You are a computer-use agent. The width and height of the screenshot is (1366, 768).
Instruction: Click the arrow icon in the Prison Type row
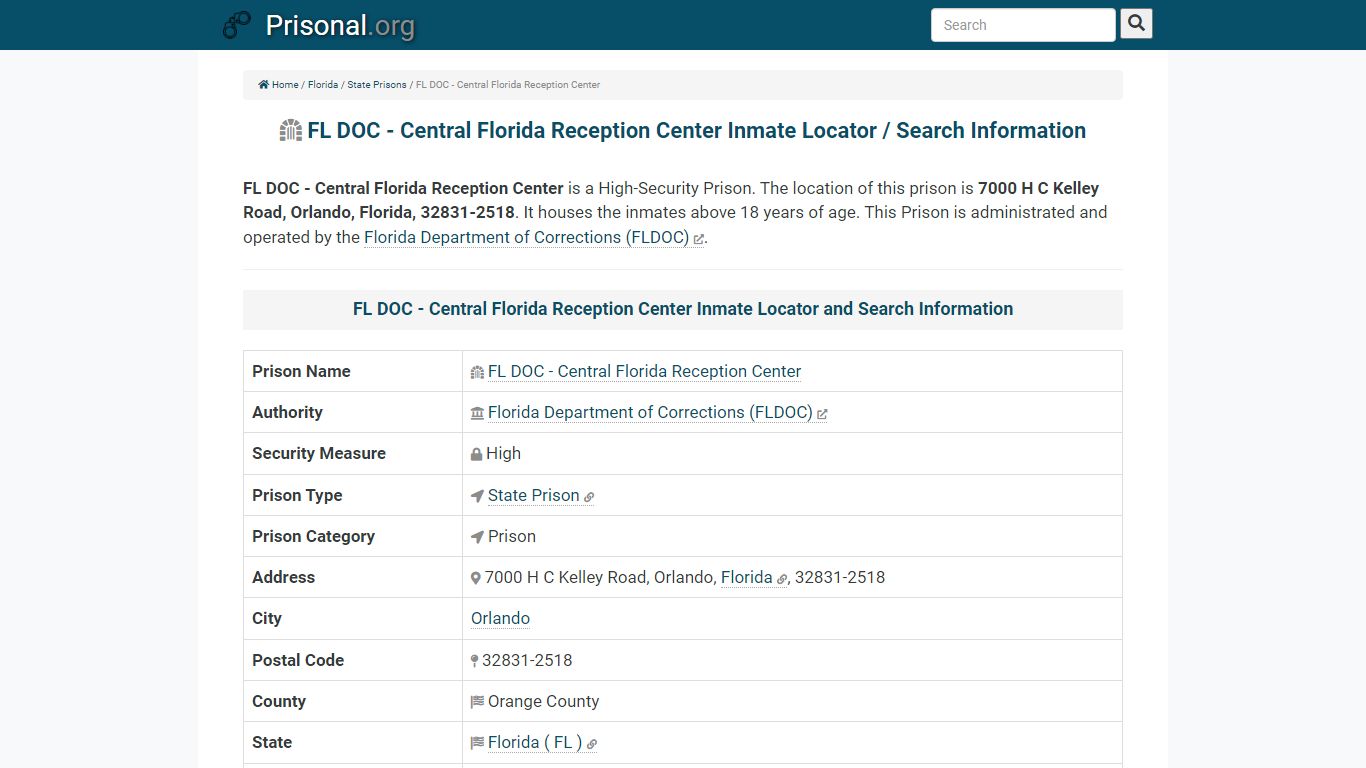(x=478, y=496)
